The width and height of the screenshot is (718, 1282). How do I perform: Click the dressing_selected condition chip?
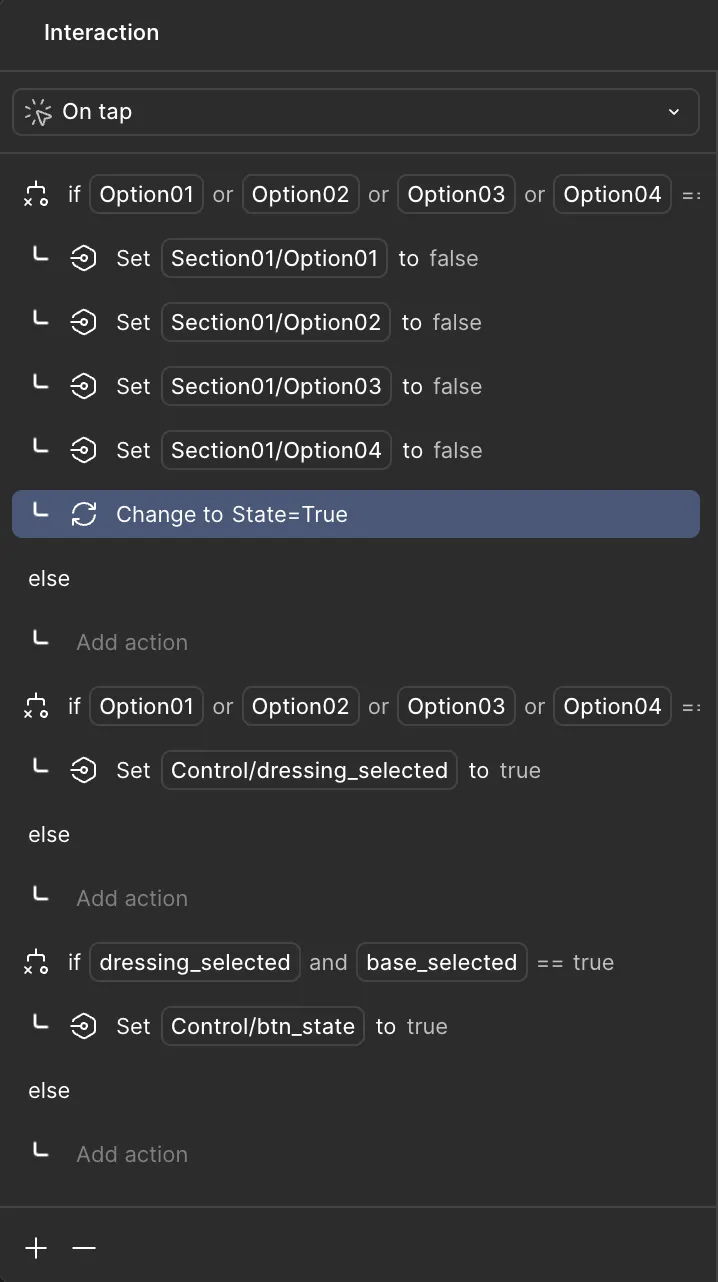click(x=195, y=963)
